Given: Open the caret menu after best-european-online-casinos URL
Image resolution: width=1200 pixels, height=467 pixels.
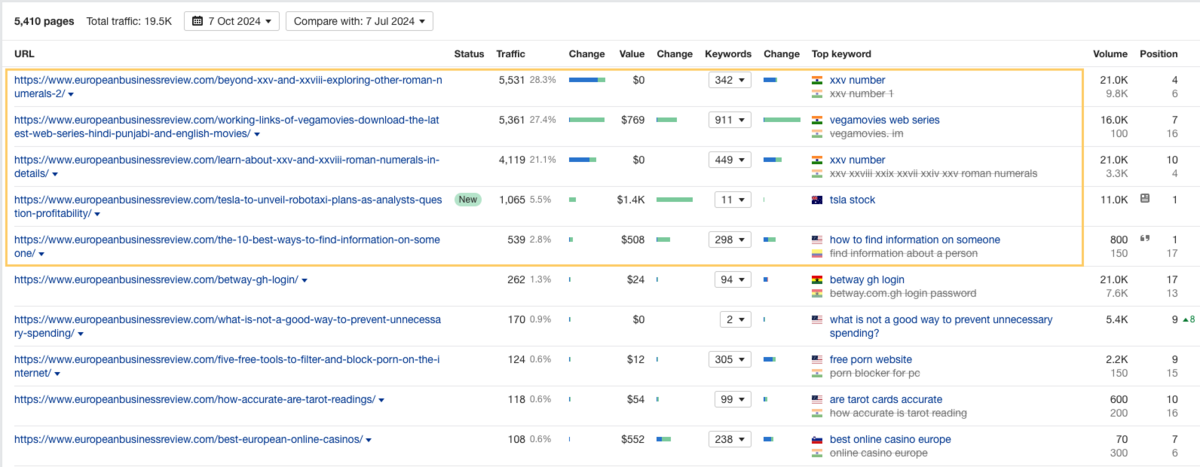Looking at the screenshot, I should click(x=369, y=441).
